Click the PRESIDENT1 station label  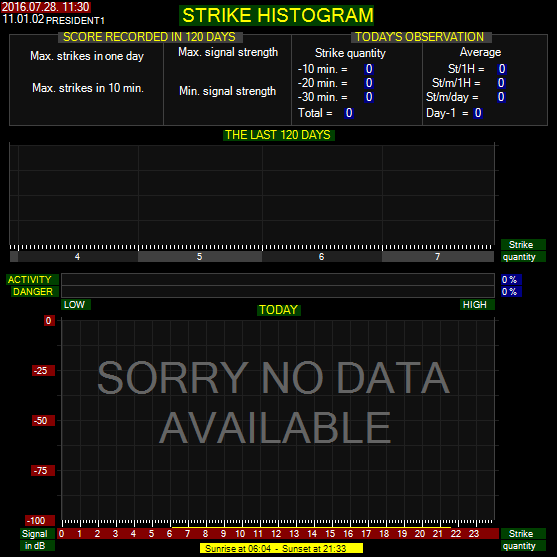tap(75, 21)
